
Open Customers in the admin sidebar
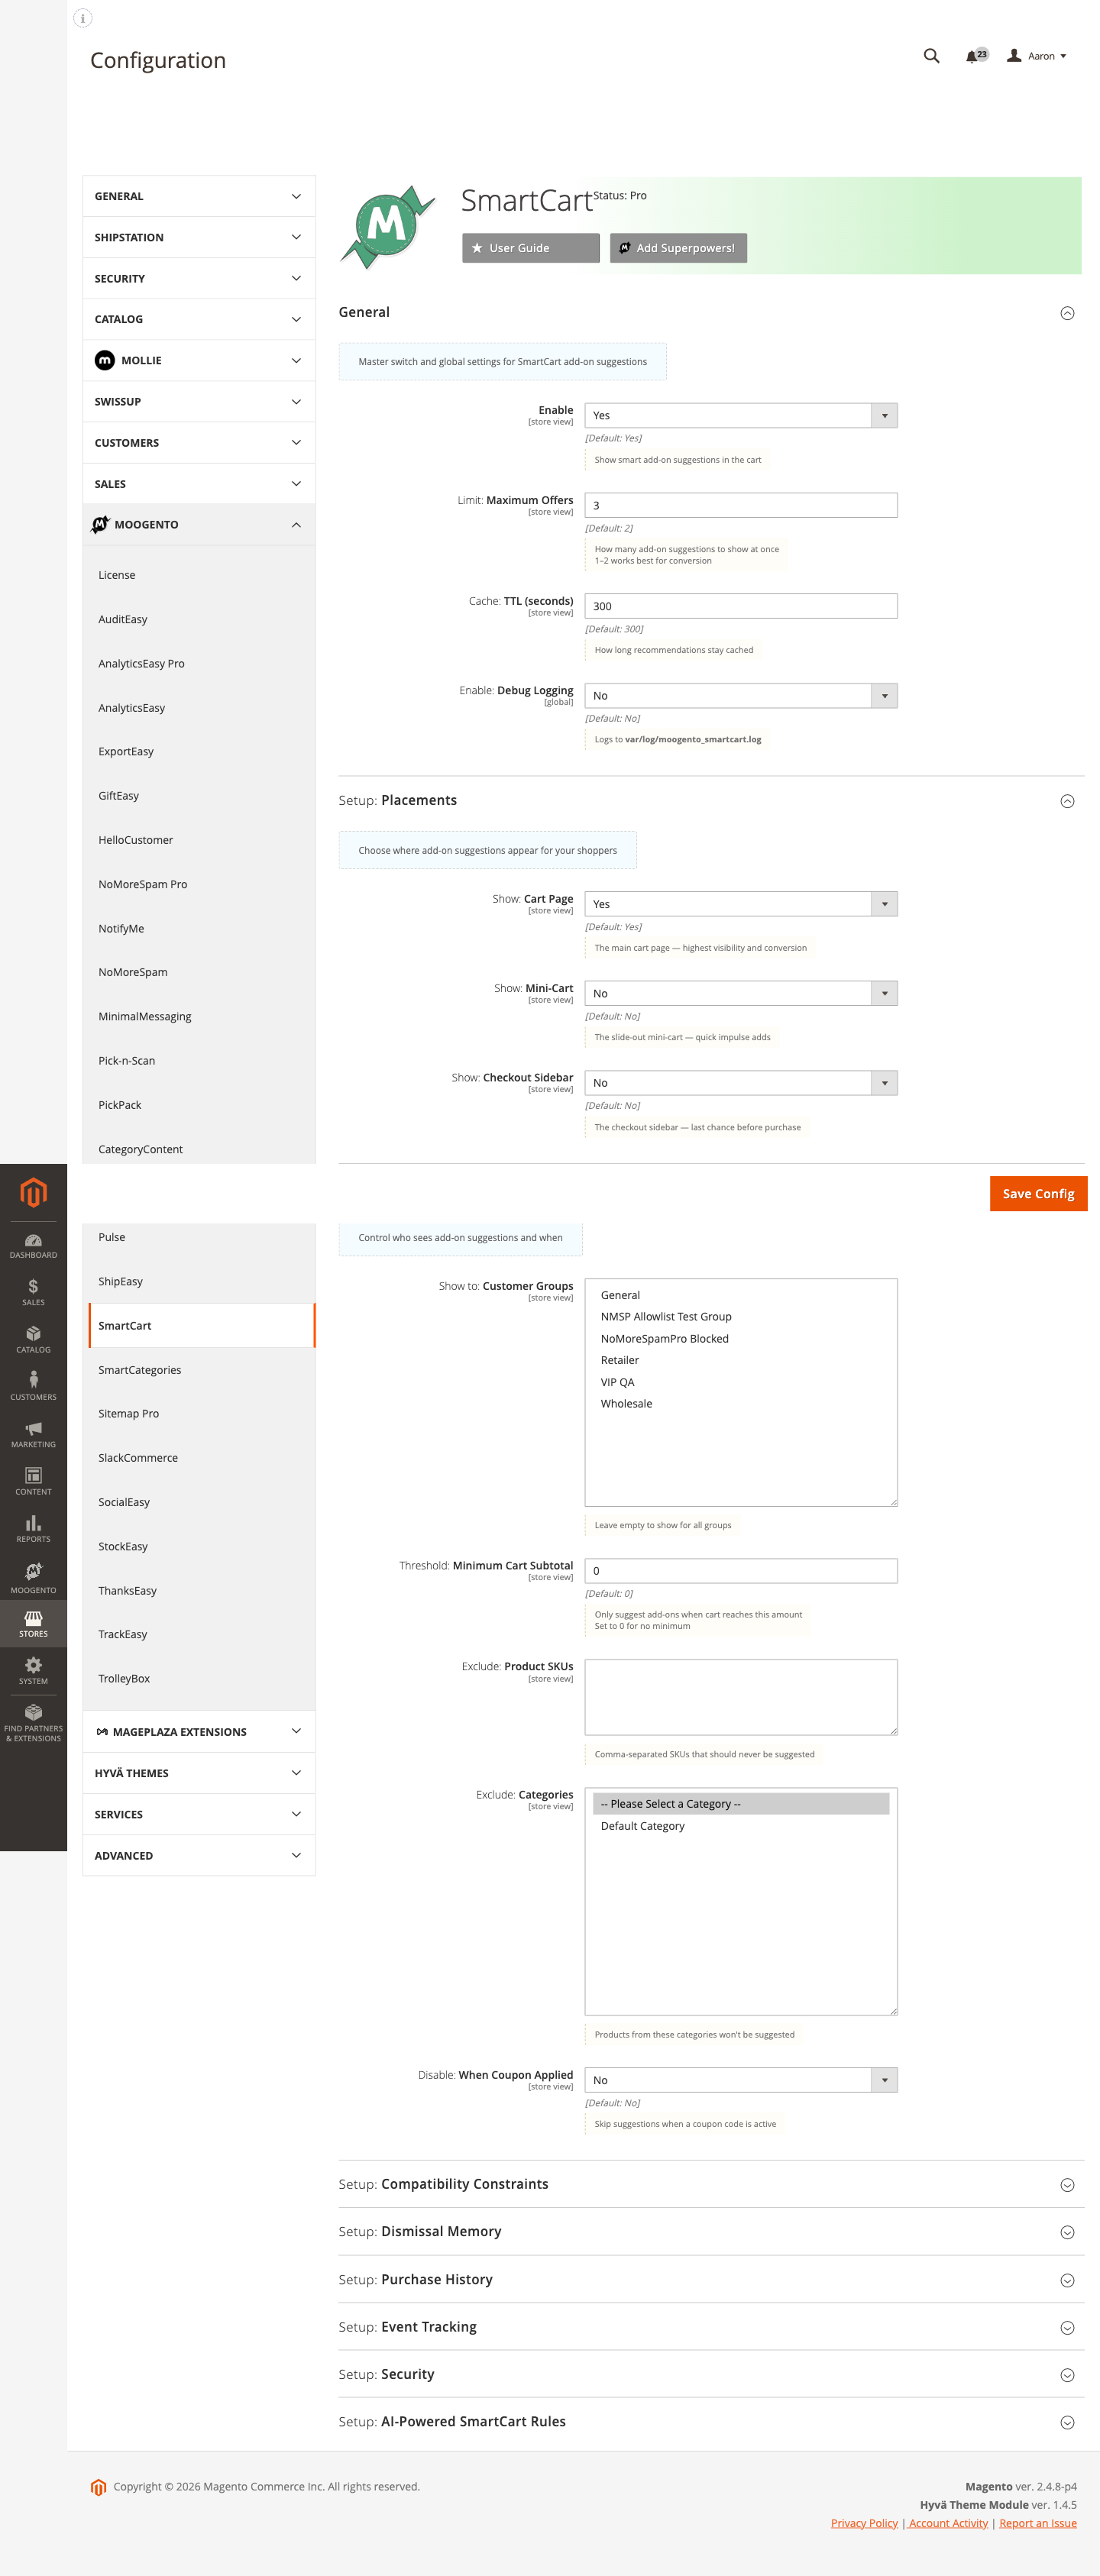click(x=33, y=1386)
